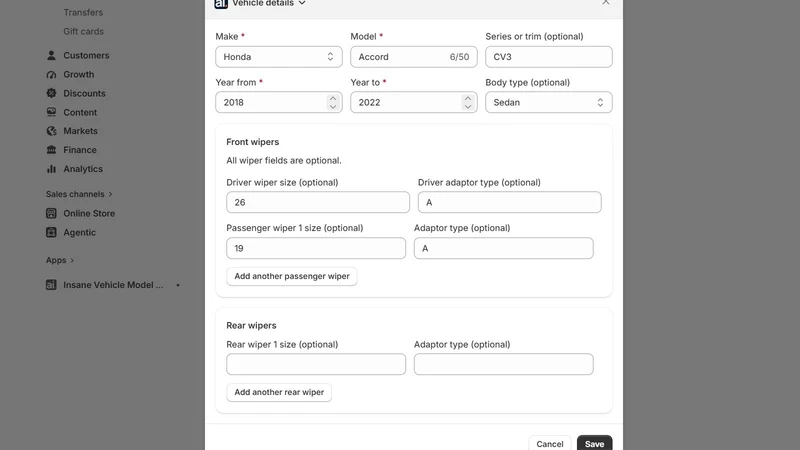Click the Markets globe icon

pyautogui.click(x=51, y=131)
